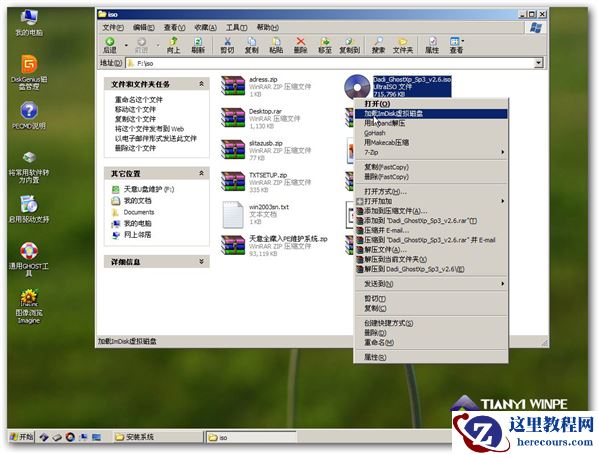Open the address bar dropdown arrow
Image resolution: width=599 pixels, height=454 pixels.
point(539,63)
